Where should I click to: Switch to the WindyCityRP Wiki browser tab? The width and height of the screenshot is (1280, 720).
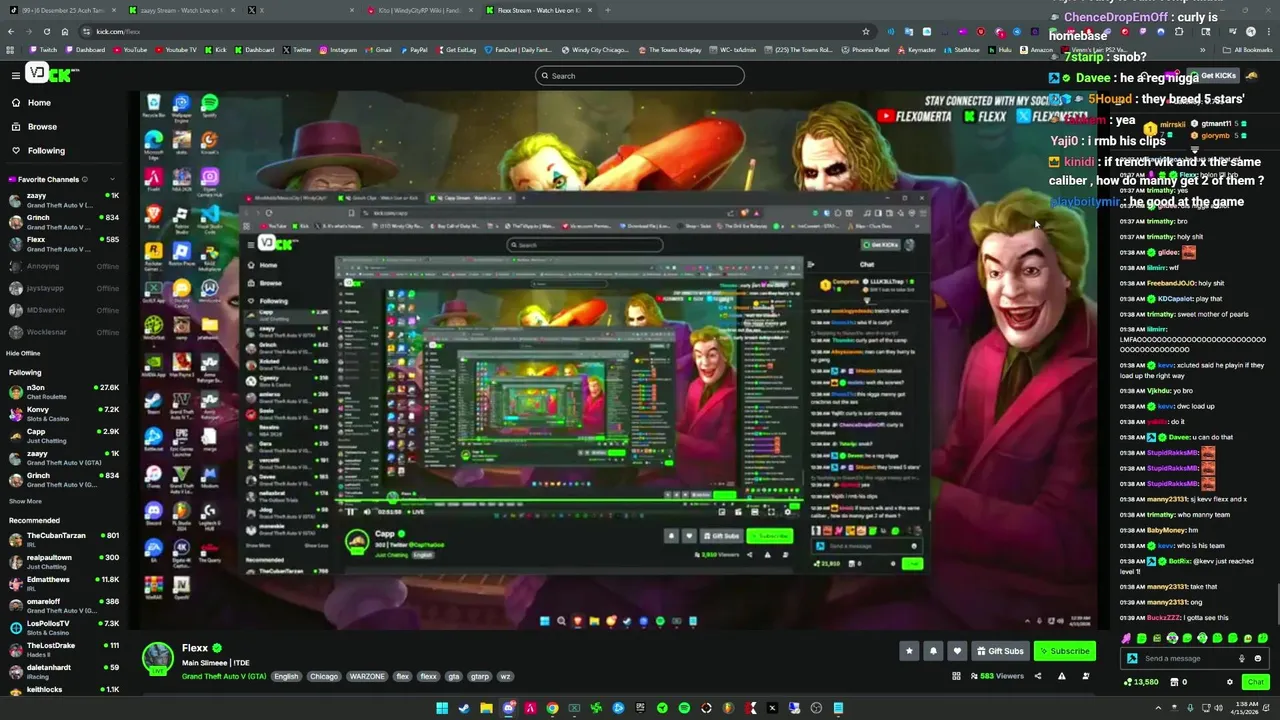[x=420, y=10]
